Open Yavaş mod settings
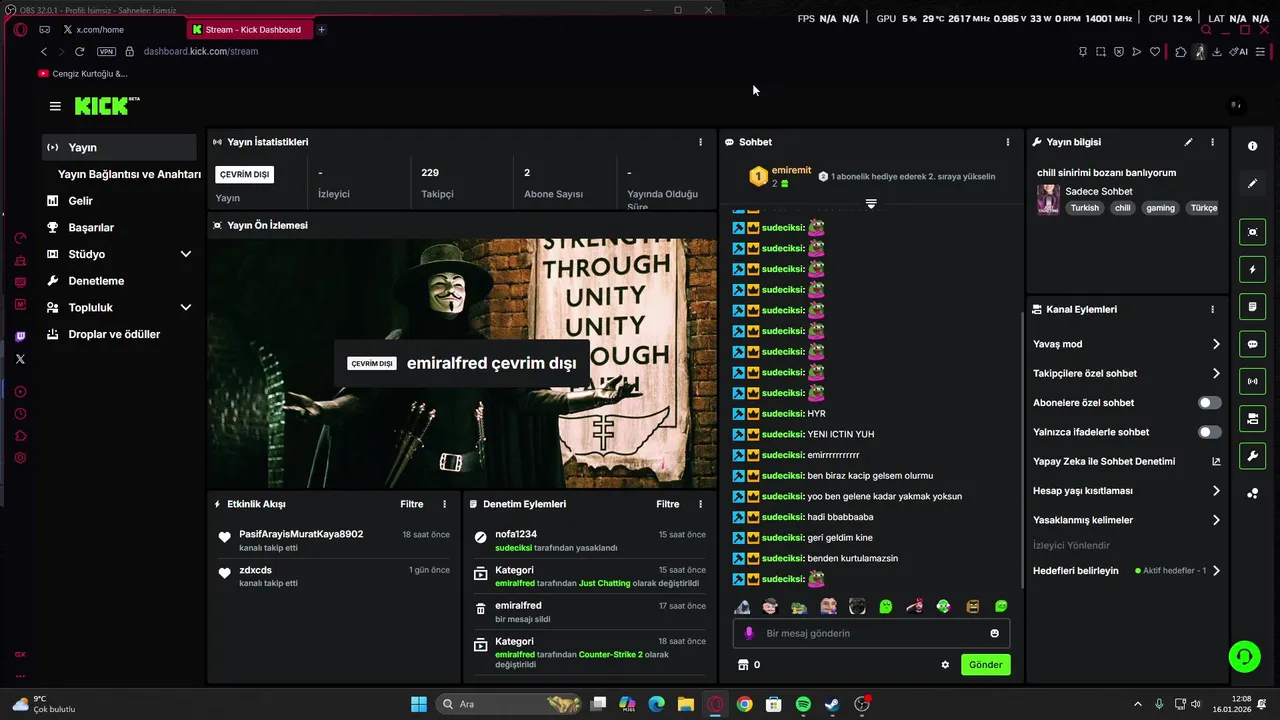The width and height of the screenshot is (1280, 720). 1126,344
